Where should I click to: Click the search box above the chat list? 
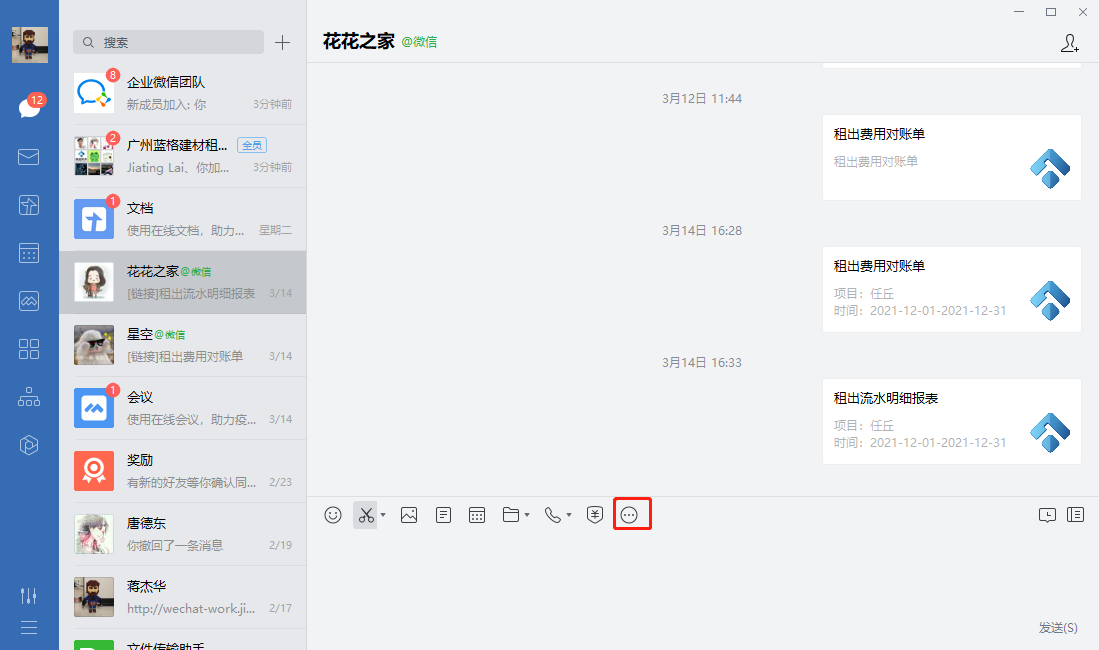point(167,43)
